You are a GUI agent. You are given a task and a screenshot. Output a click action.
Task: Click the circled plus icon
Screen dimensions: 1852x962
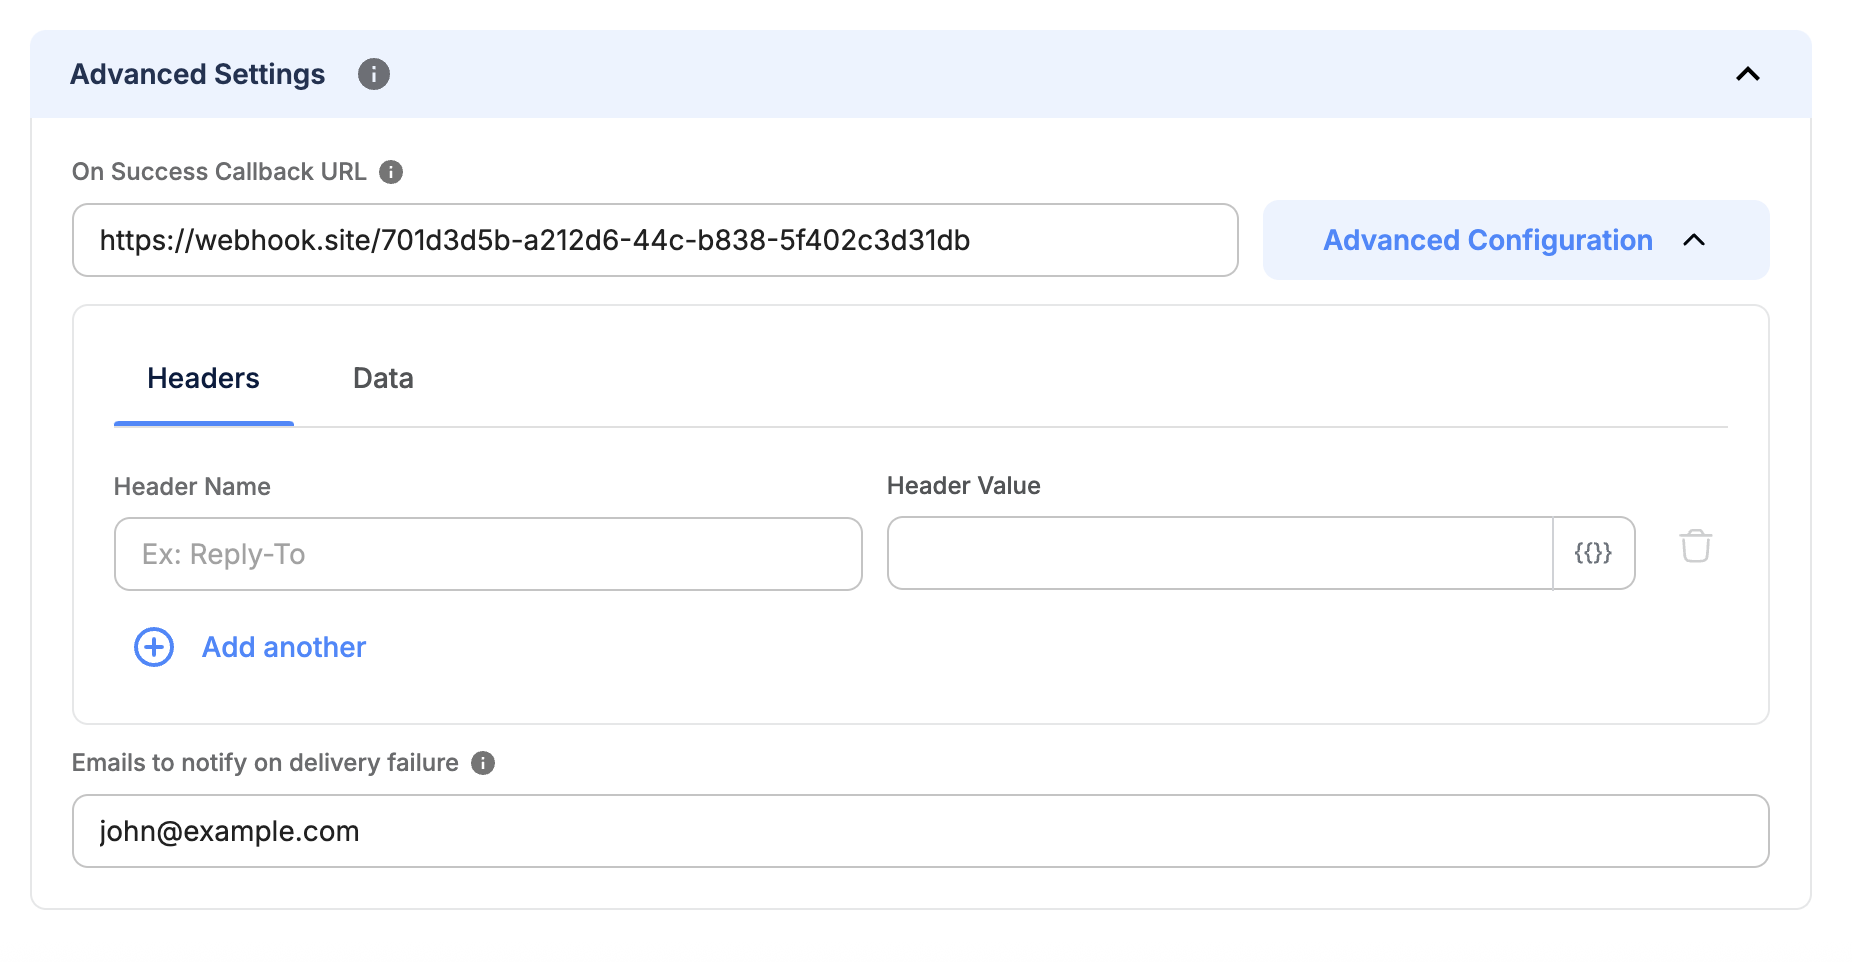[154, 647]
